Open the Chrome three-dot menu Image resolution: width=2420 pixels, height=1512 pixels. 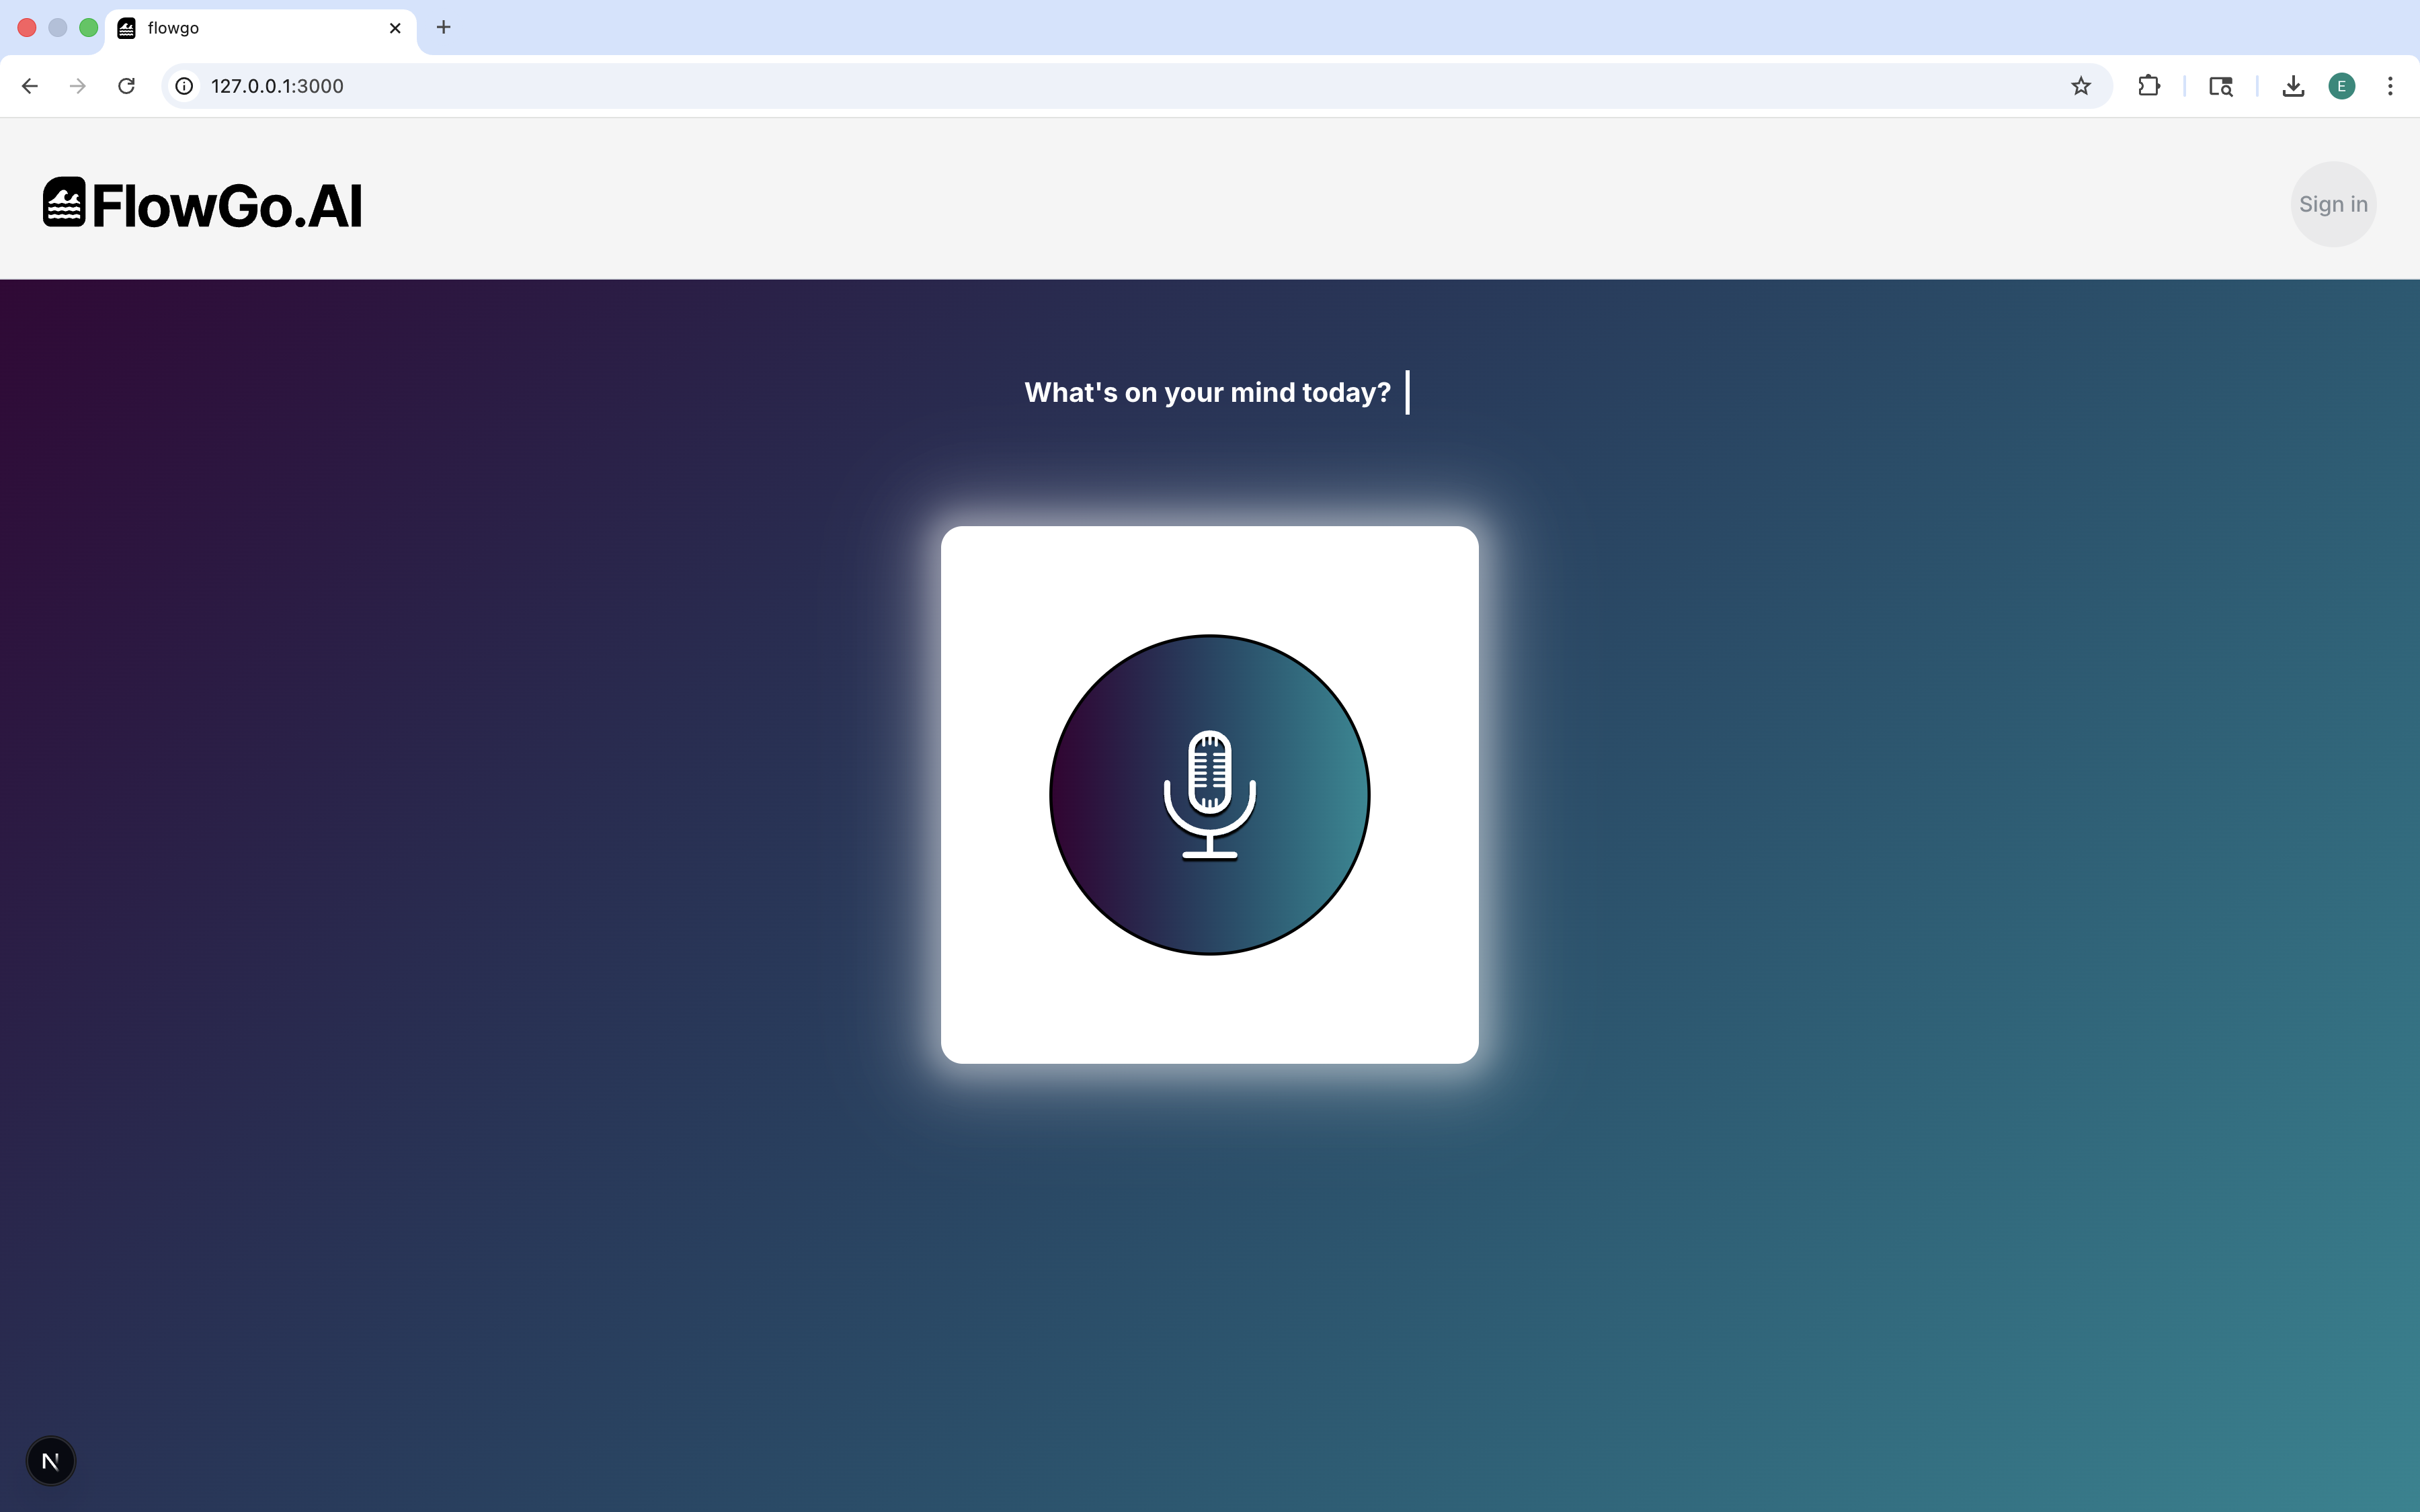click(x=2390, y=86)
